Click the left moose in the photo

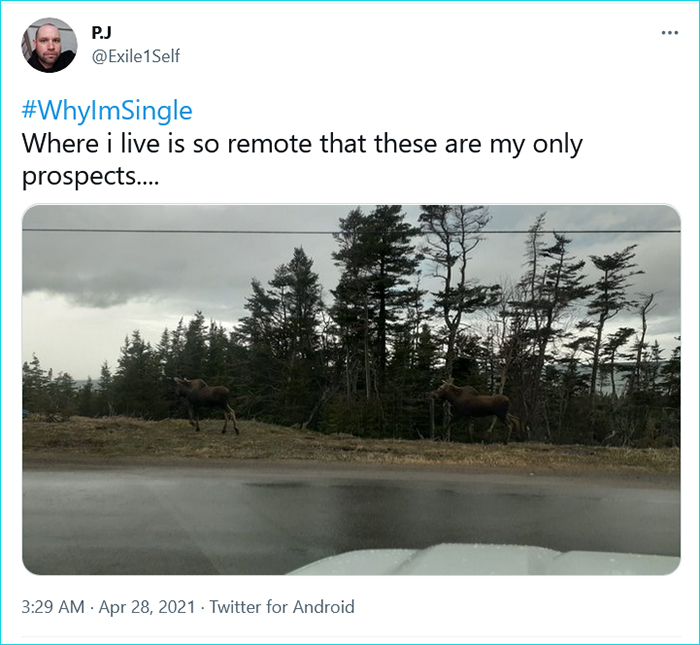[x=205, y=400]
